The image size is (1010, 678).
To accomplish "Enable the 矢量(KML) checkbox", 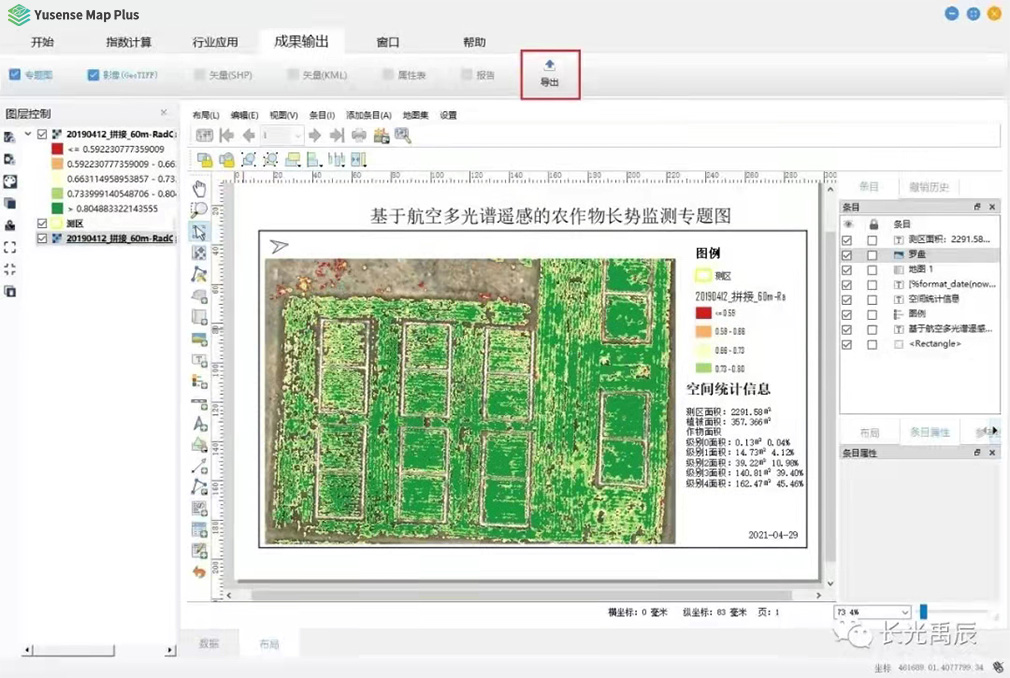I will click(x=293, y=75).
